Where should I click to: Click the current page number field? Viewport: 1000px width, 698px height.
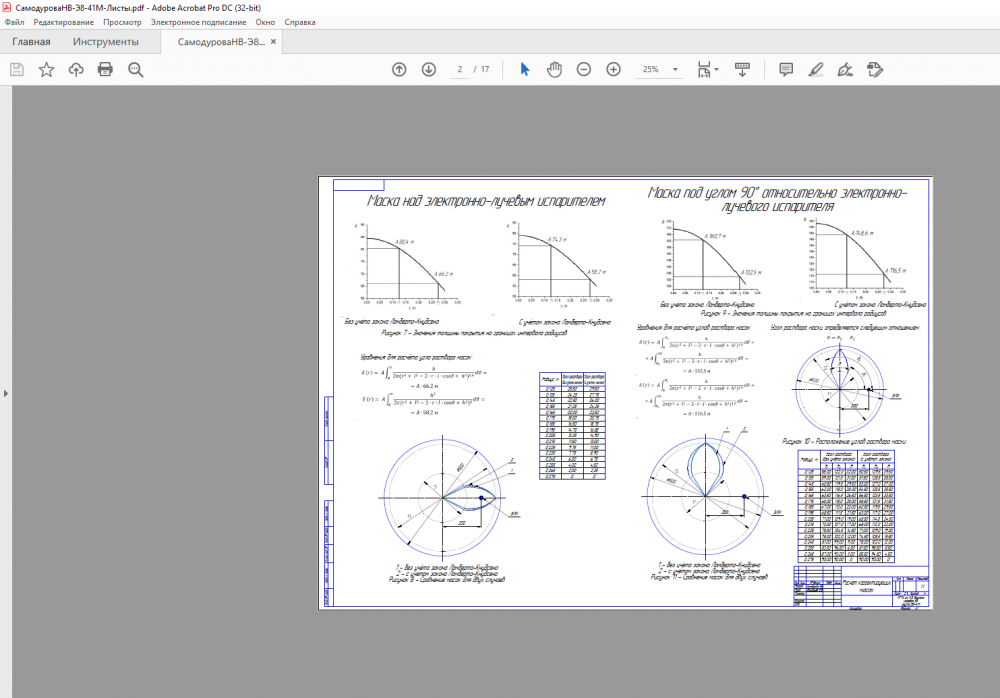click(x=459, y=69)
